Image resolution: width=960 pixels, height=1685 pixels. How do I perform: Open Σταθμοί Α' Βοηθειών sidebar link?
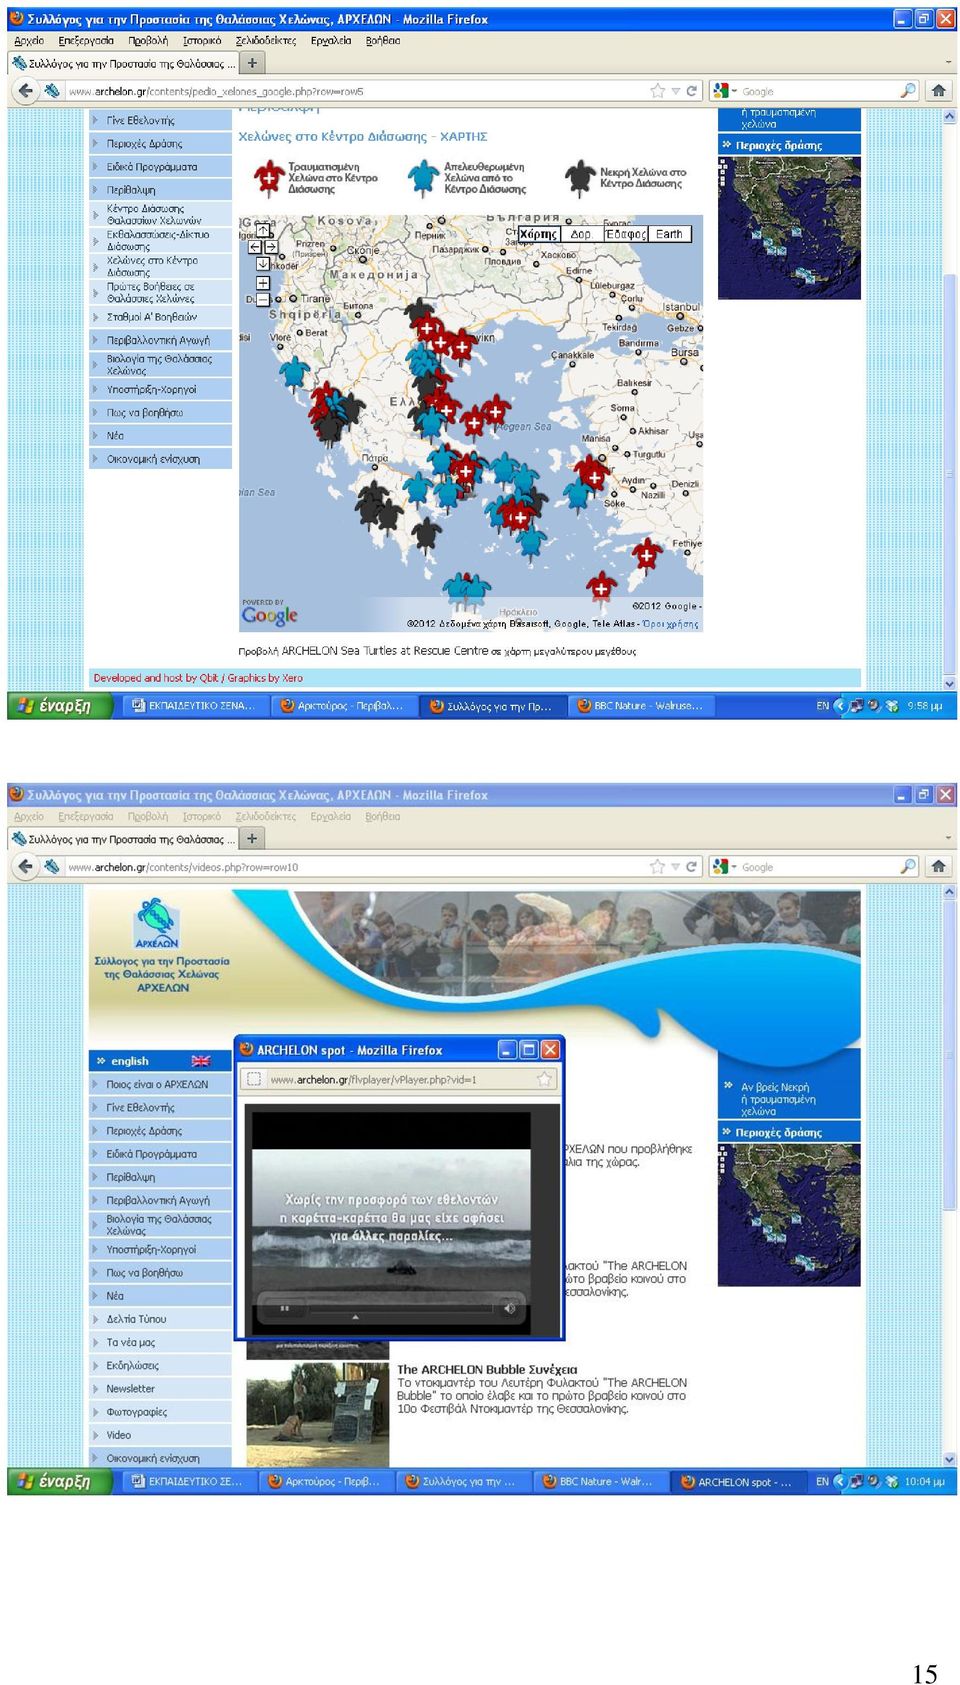(x=160, y=317)
